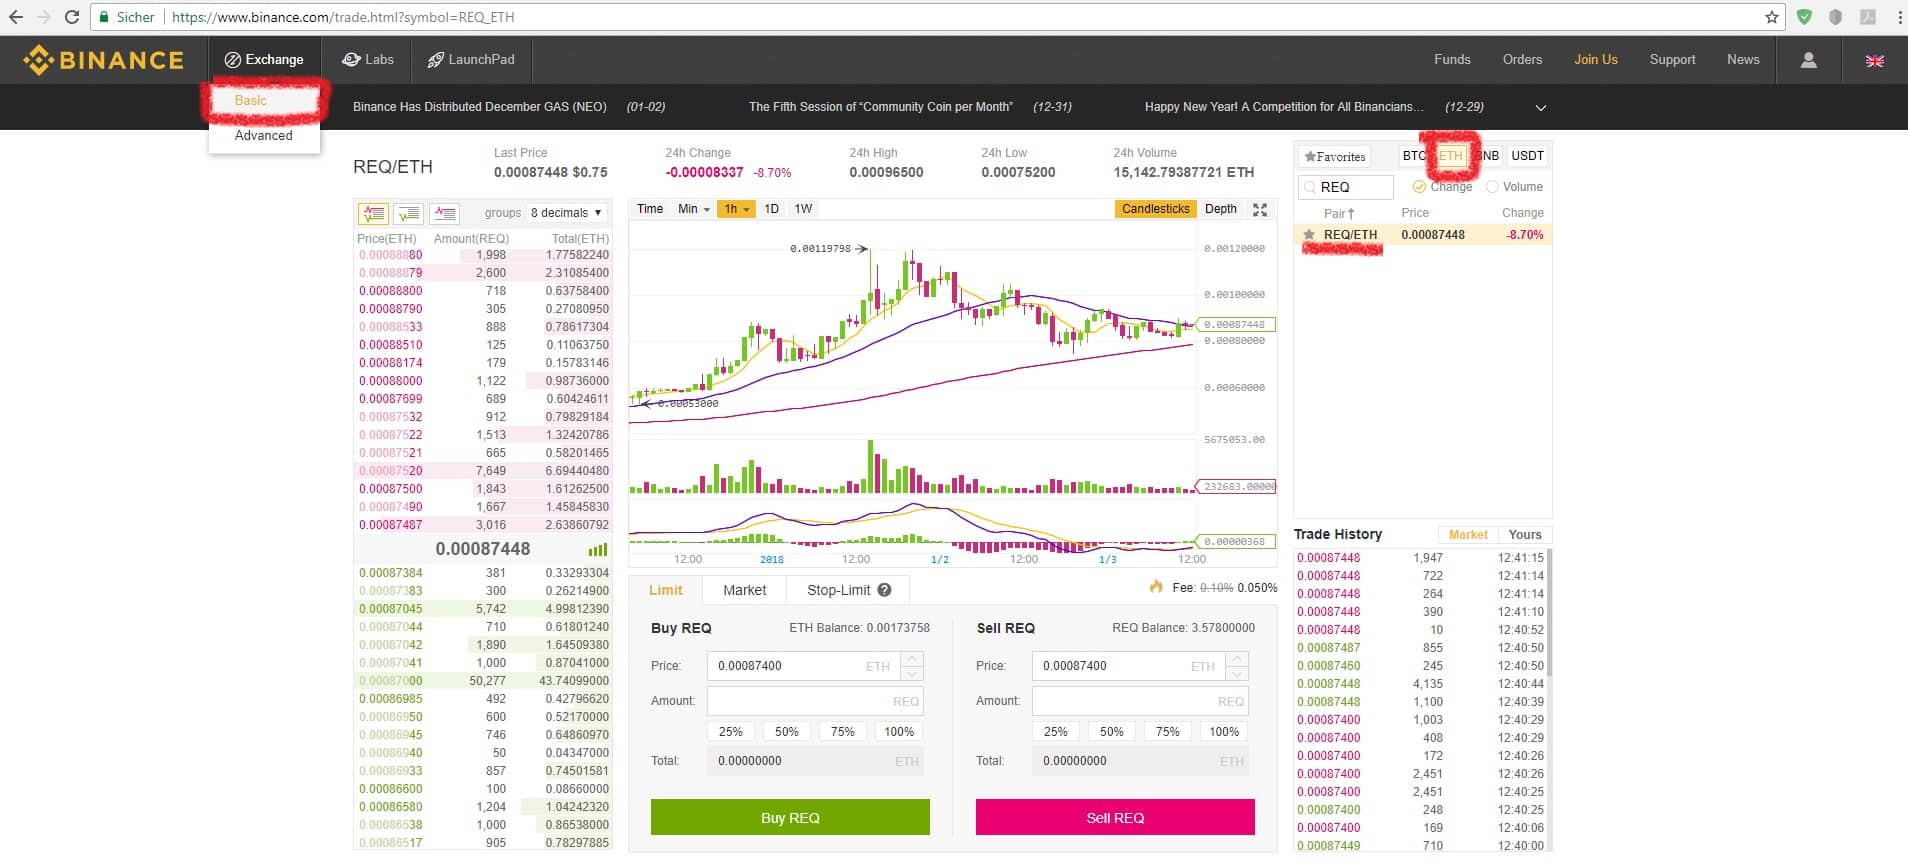Image resolution: width=1908 pixels, height=868 pixels.
Task: Open Funds in top navigation
Action: pyautogui.click(x=1452, y=60)
